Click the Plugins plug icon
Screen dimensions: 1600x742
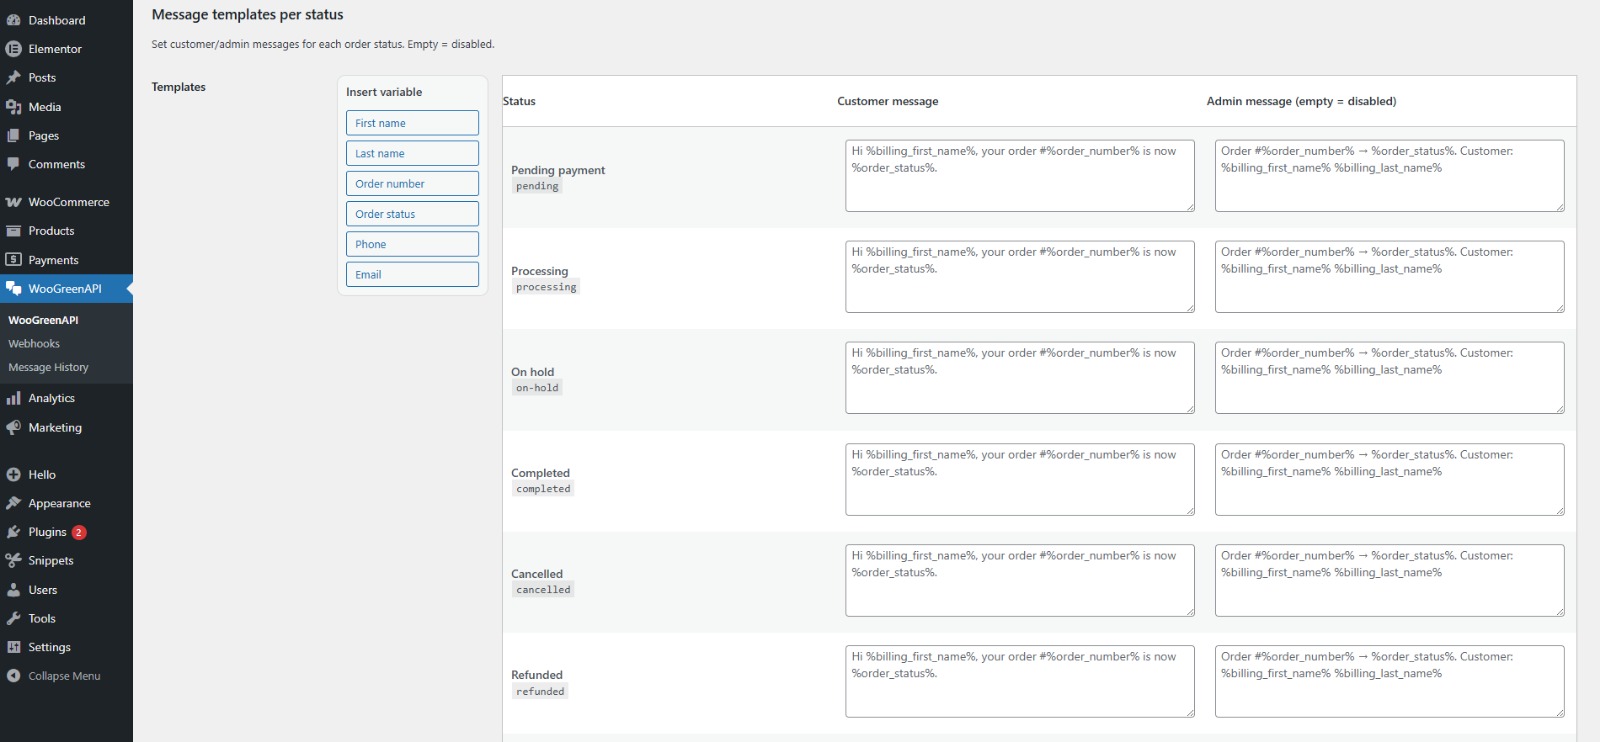click(x=13, y=532)
